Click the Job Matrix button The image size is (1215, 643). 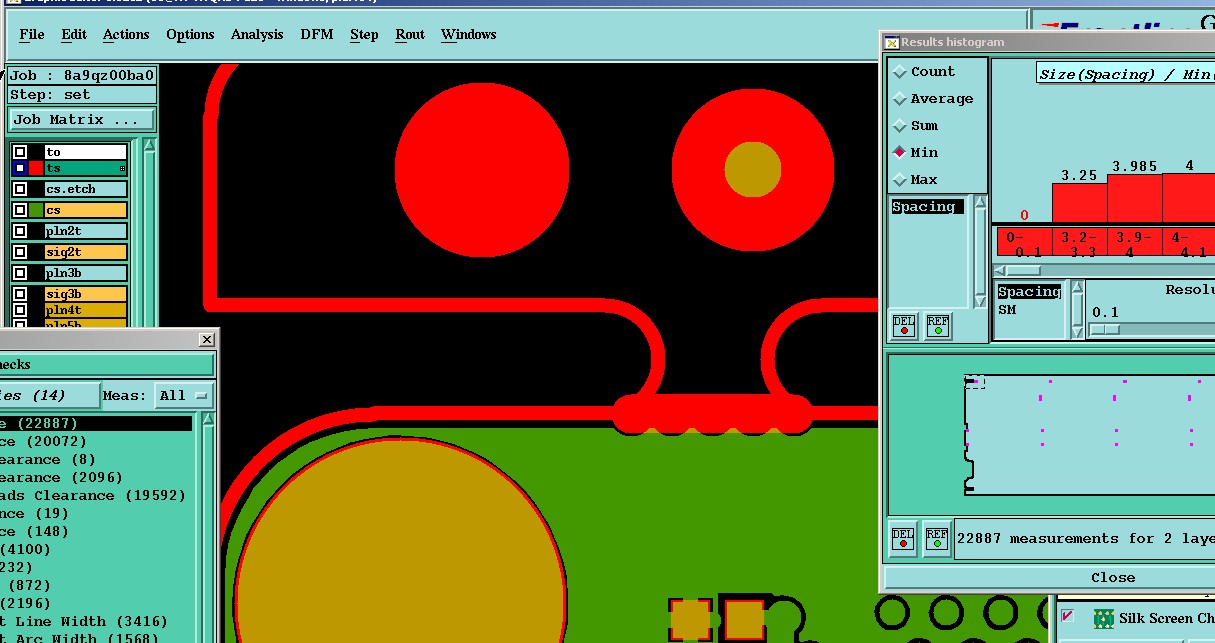82,120
